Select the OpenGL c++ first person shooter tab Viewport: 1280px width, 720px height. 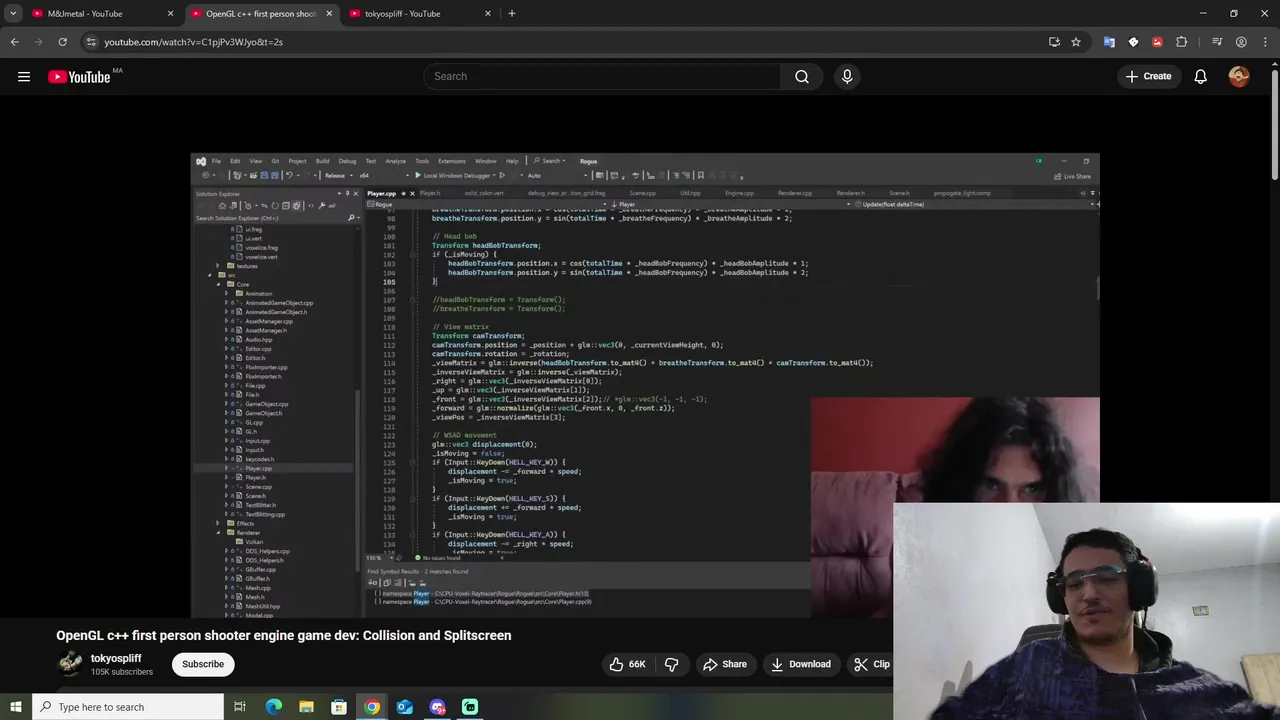tap(260, 14)
